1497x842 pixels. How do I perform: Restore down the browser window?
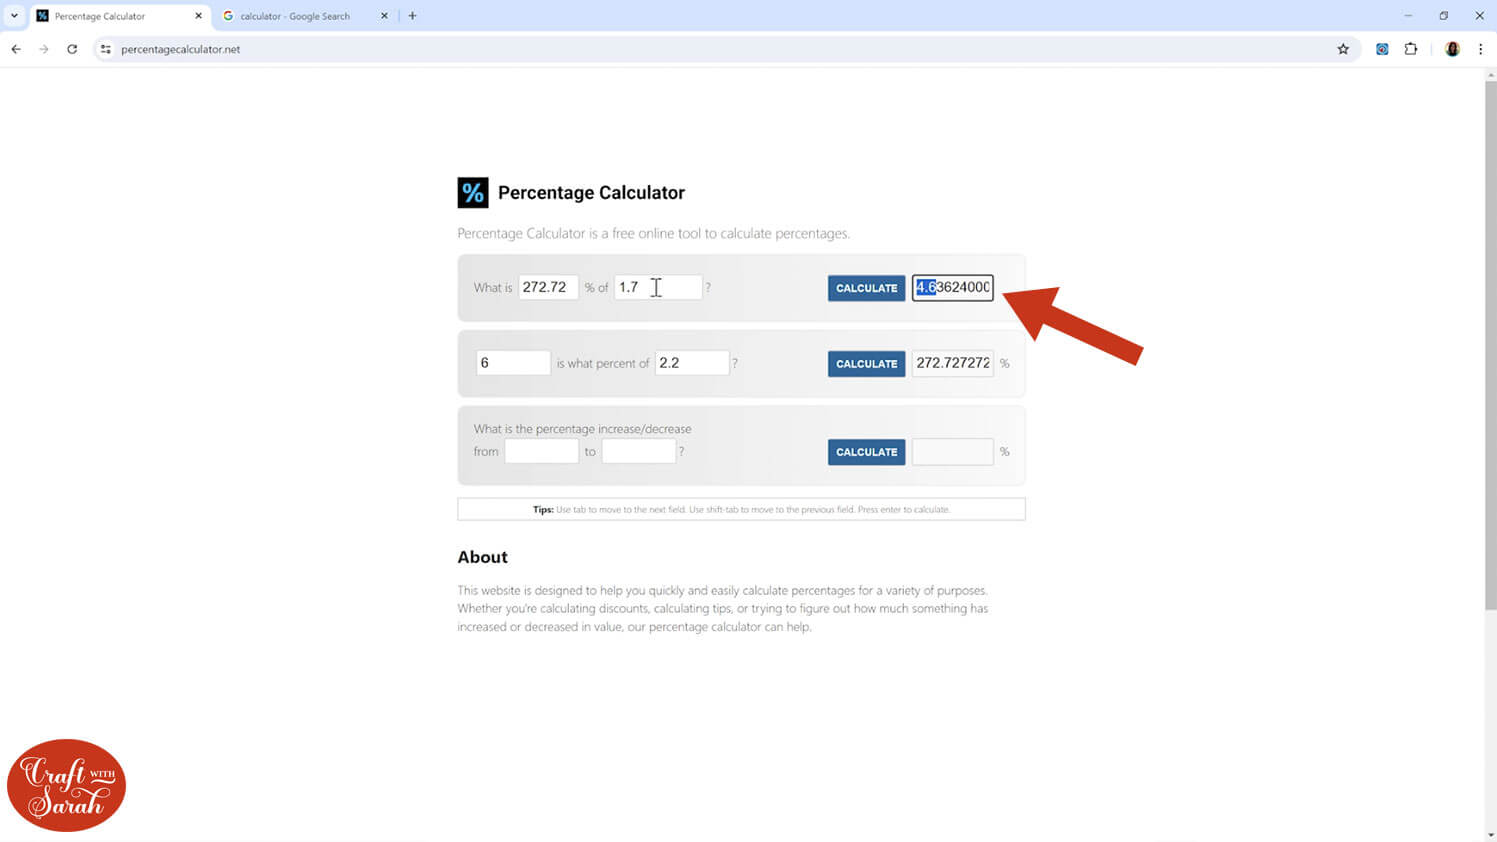pos(1444,16)
